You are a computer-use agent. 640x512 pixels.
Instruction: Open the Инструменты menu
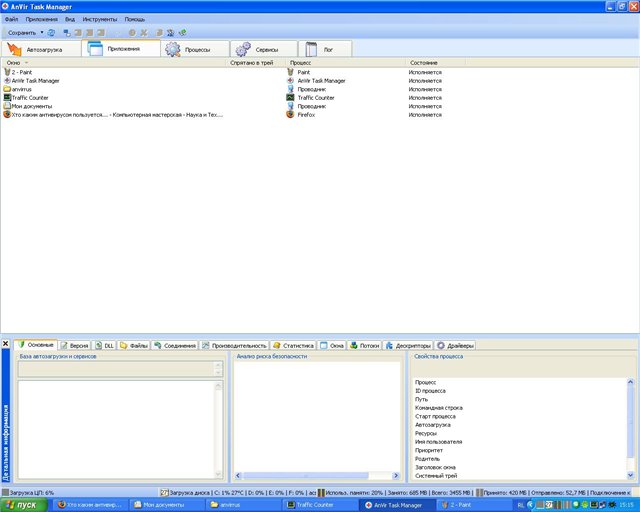point(100,19)
